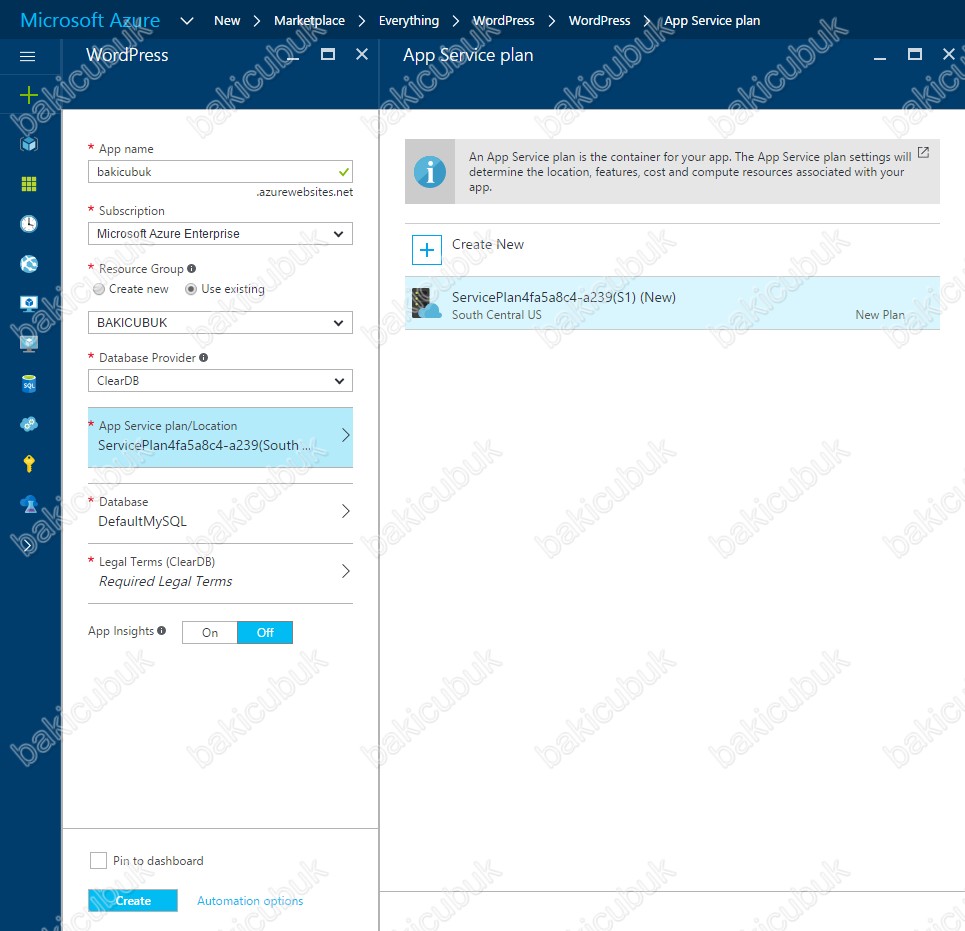Open external link icon in info banner
The height and width of the screenshot is (931, 965).
point(923,152)
